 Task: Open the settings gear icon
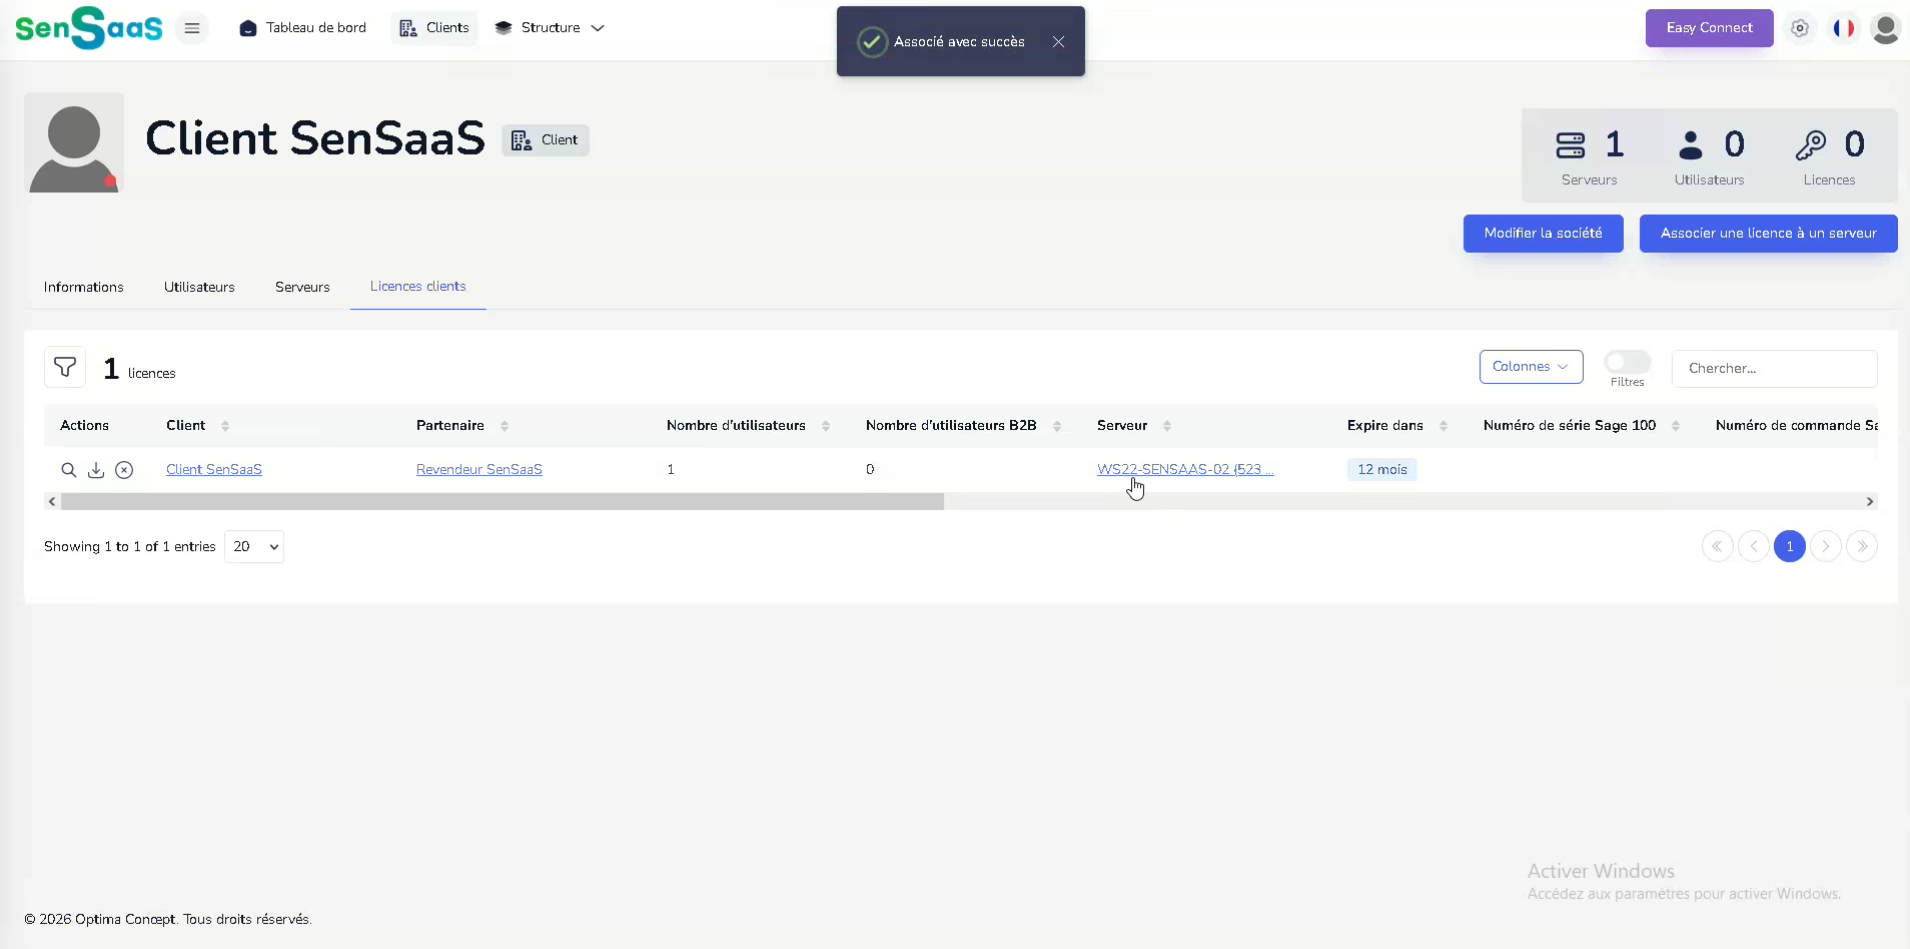pyautogui.click(x=1800, y=28)
